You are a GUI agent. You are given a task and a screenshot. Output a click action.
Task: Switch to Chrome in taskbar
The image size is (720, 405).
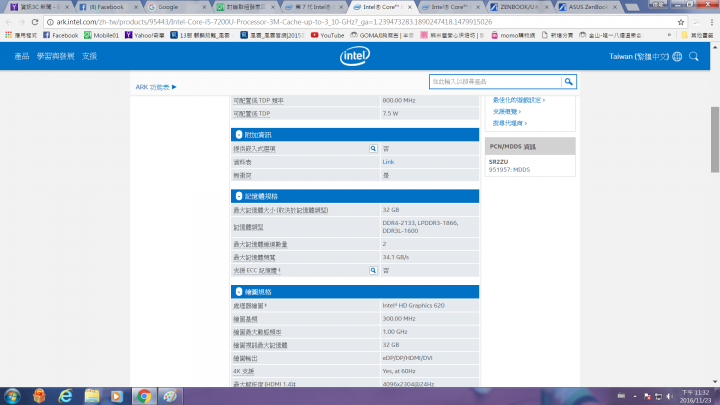144,396
